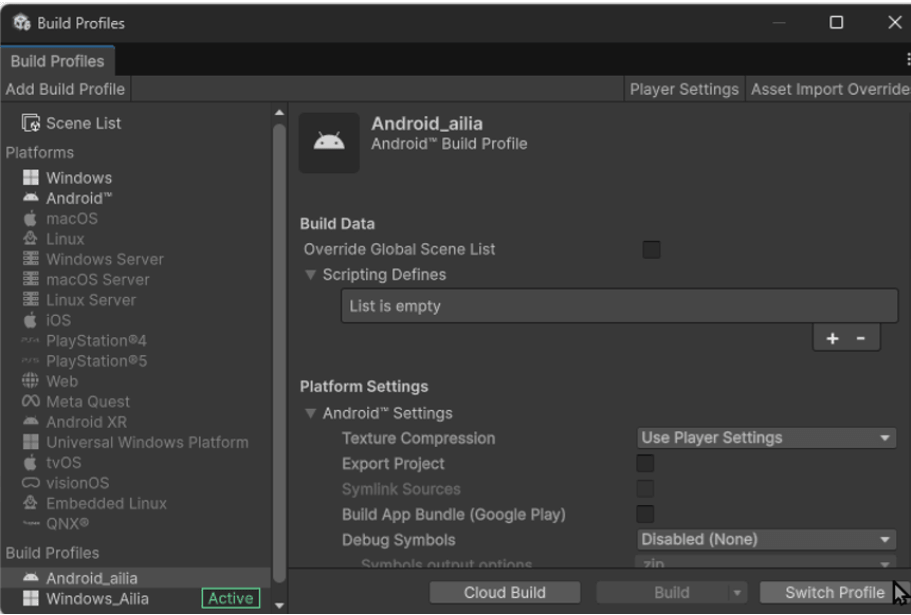Screen dimensions: 911x615
Task: Select the visionOS headset icon
Action: (x=31, y=482)
